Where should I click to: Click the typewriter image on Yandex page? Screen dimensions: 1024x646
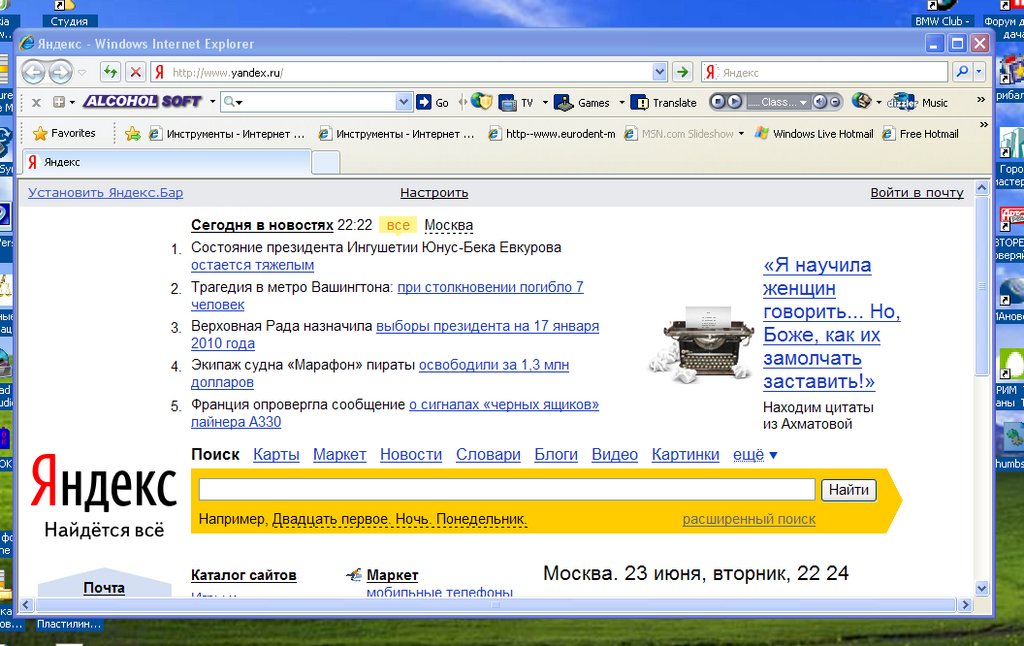(x=700, y=343)
